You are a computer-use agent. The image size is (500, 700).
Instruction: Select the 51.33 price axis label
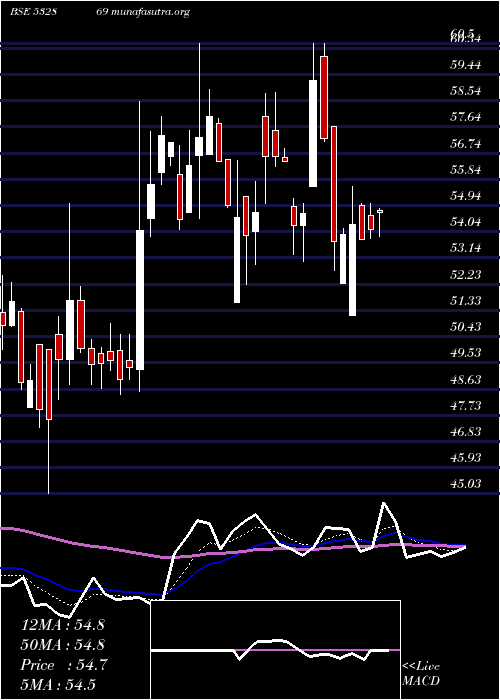466,300
